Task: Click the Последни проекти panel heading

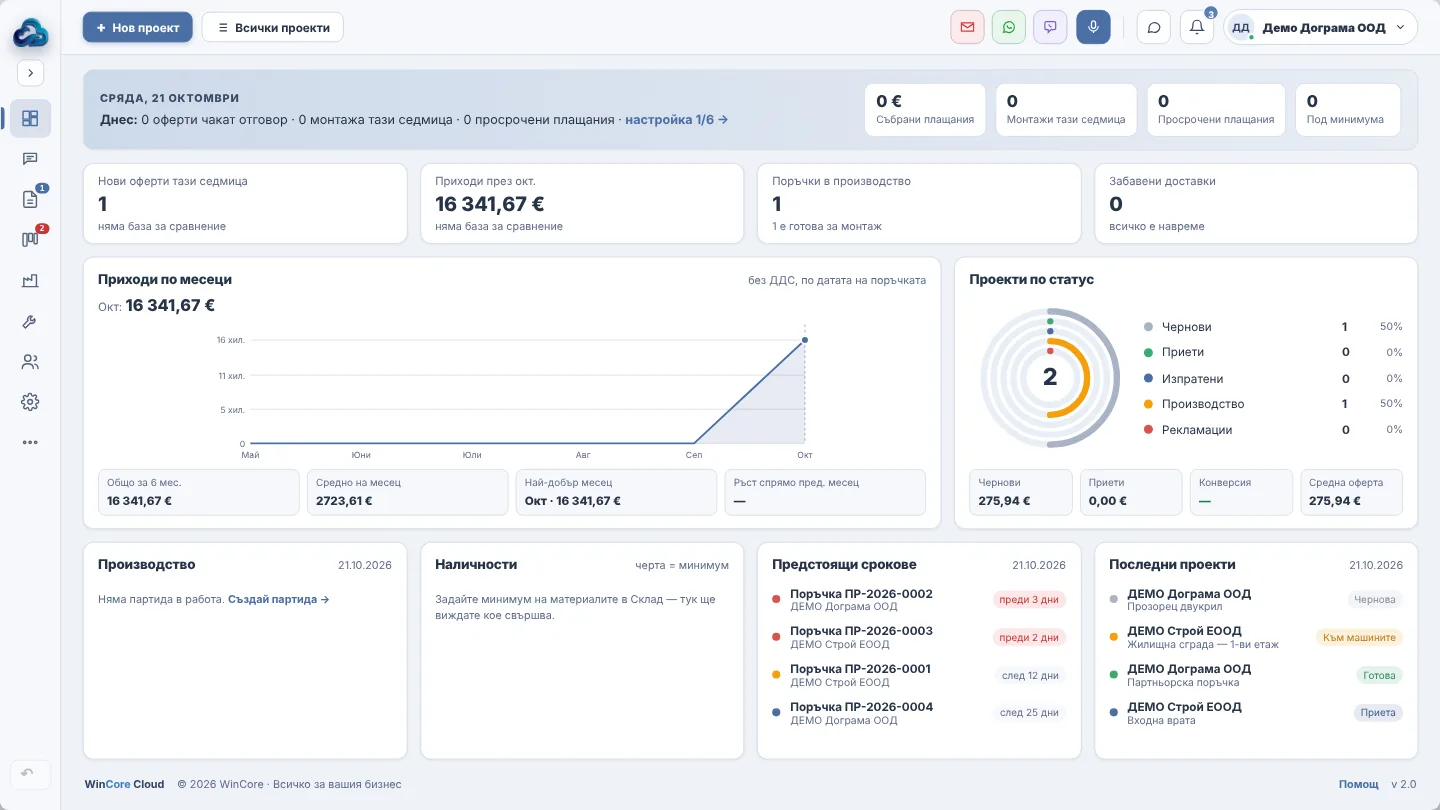Action: tap(1172, 565)
